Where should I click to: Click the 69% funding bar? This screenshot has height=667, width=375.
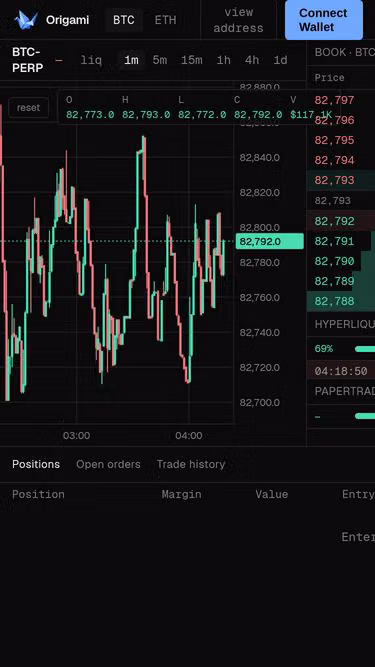point(365,349)
